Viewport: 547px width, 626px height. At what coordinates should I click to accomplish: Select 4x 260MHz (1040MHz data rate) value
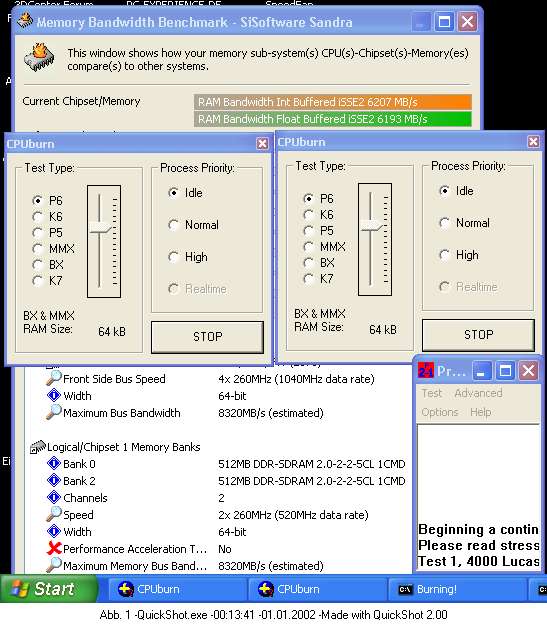coord(297,379)
